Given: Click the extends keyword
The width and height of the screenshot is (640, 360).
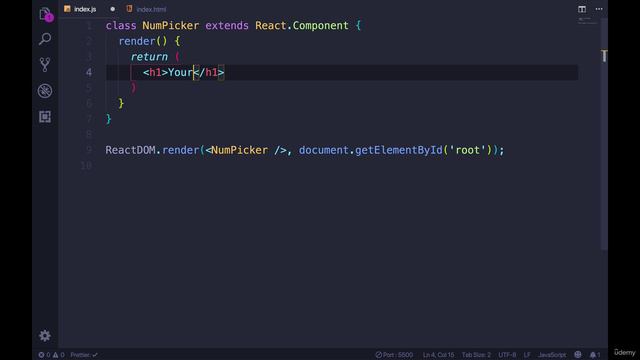Looking at the screenshot, I should [x=227, y=26].
